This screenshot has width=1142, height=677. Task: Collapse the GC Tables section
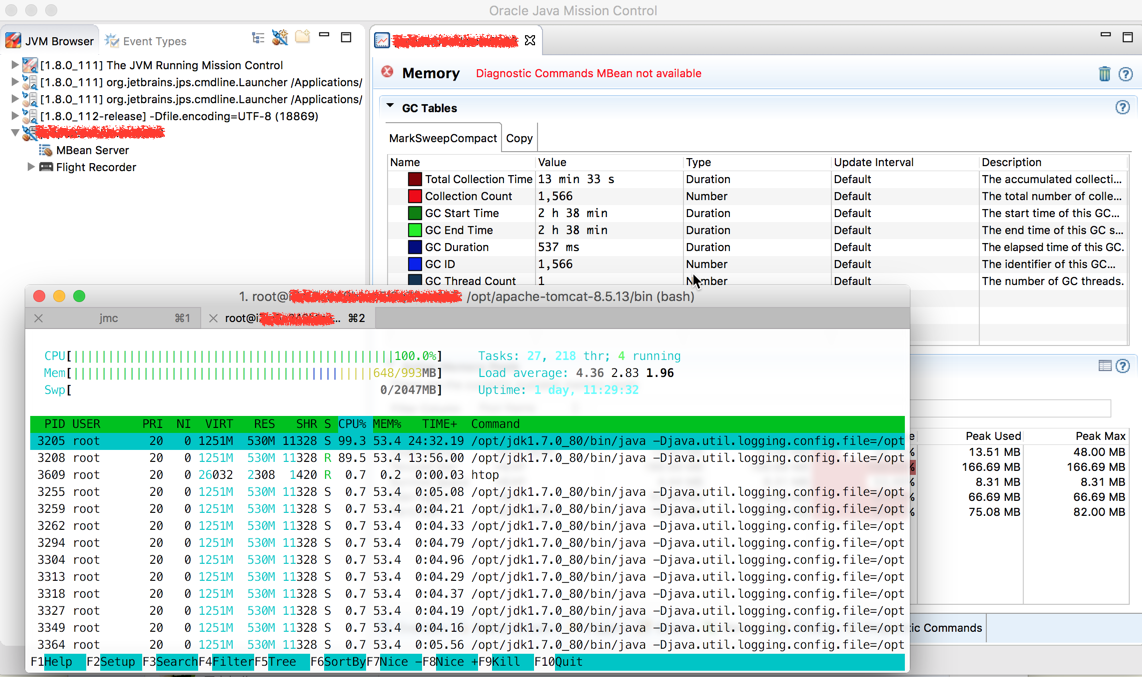(390, 106)
